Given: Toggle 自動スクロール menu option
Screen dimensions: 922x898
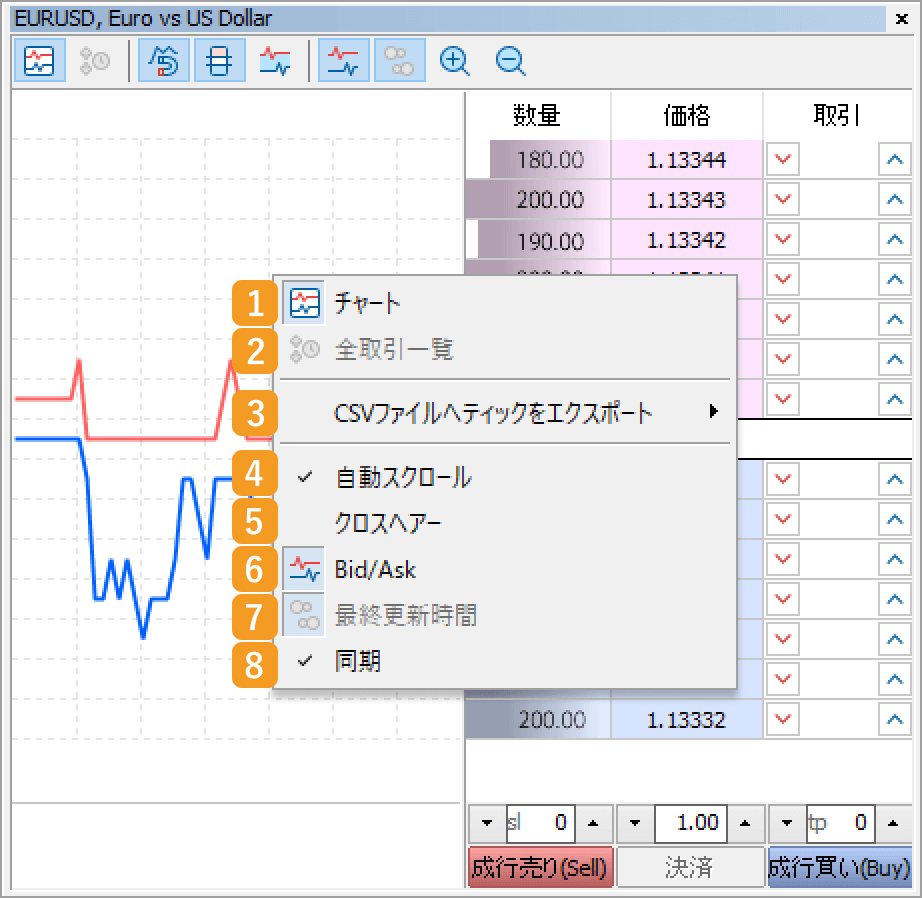Looking at the screenshot, I should coord(506,477).
